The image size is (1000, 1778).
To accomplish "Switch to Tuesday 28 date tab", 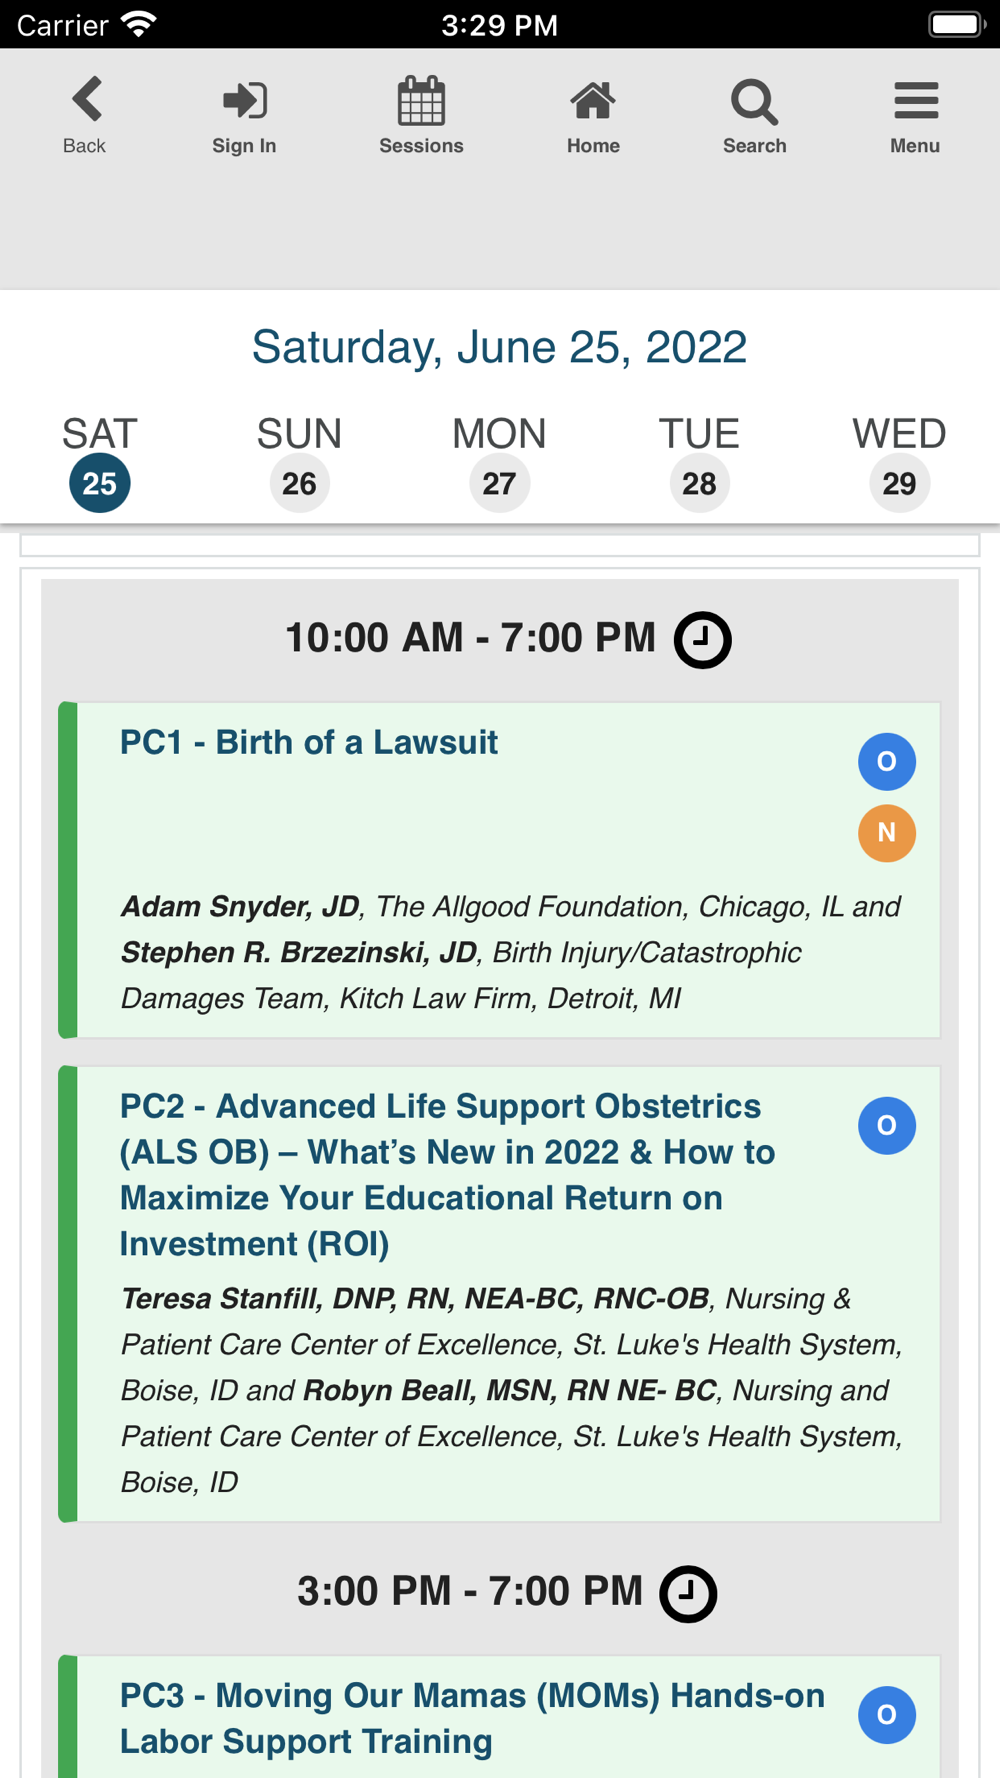I will point(699,463).
